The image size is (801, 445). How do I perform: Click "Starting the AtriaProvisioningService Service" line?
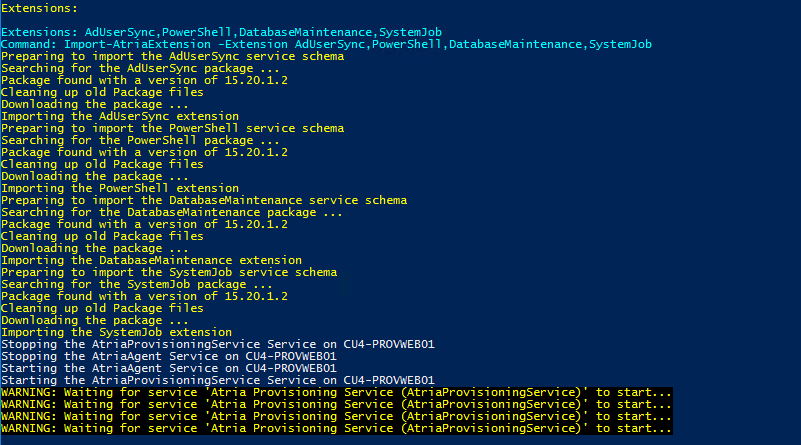click(x=217, y=380)
